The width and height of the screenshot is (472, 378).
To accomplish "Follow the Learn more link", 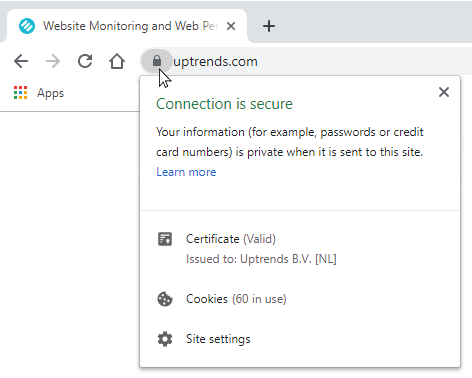I will tap(186, 172).
